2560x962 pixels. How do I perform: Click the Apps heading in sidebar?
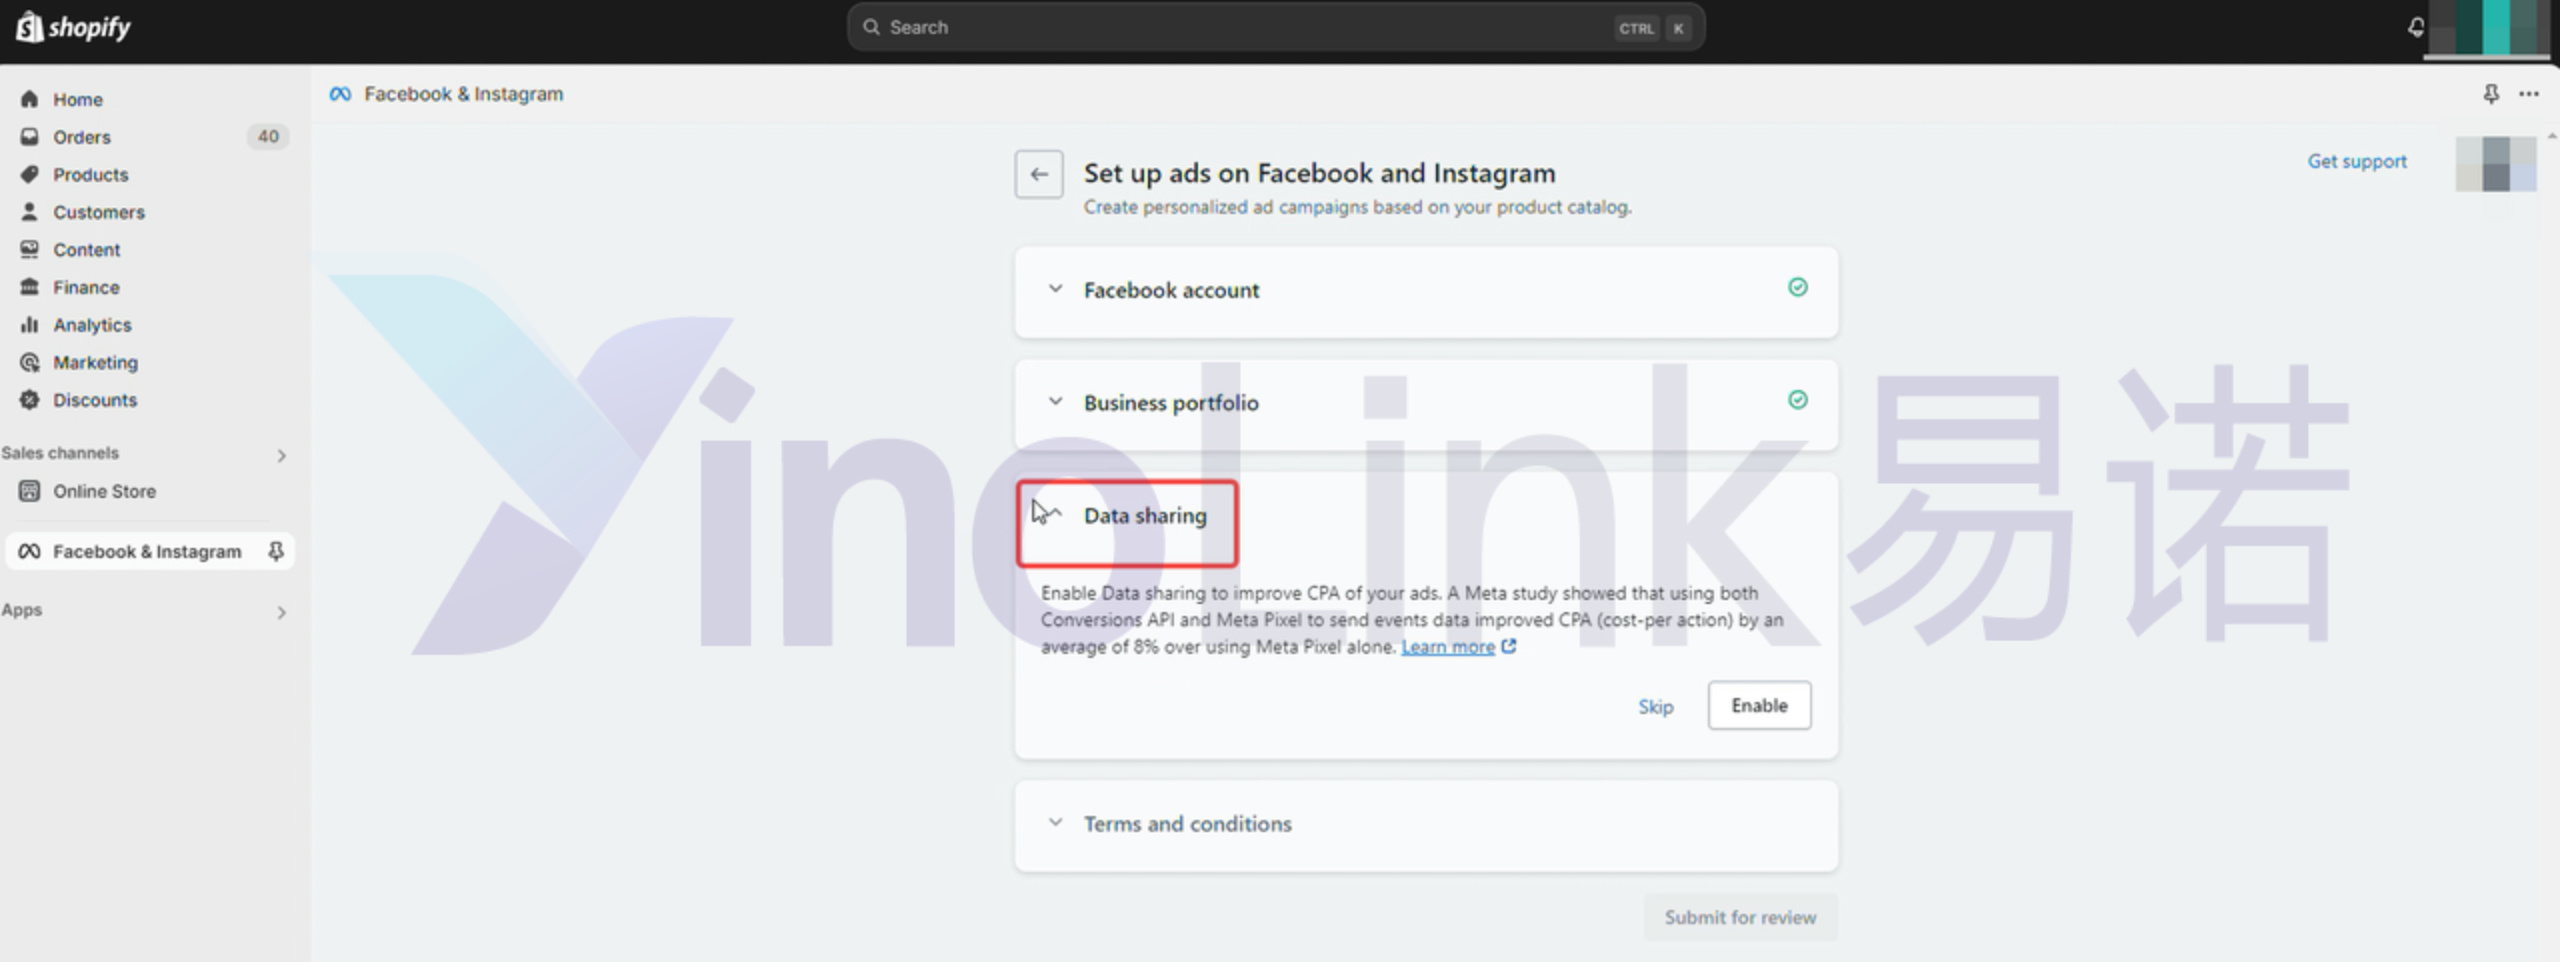(x=22, y=610)
